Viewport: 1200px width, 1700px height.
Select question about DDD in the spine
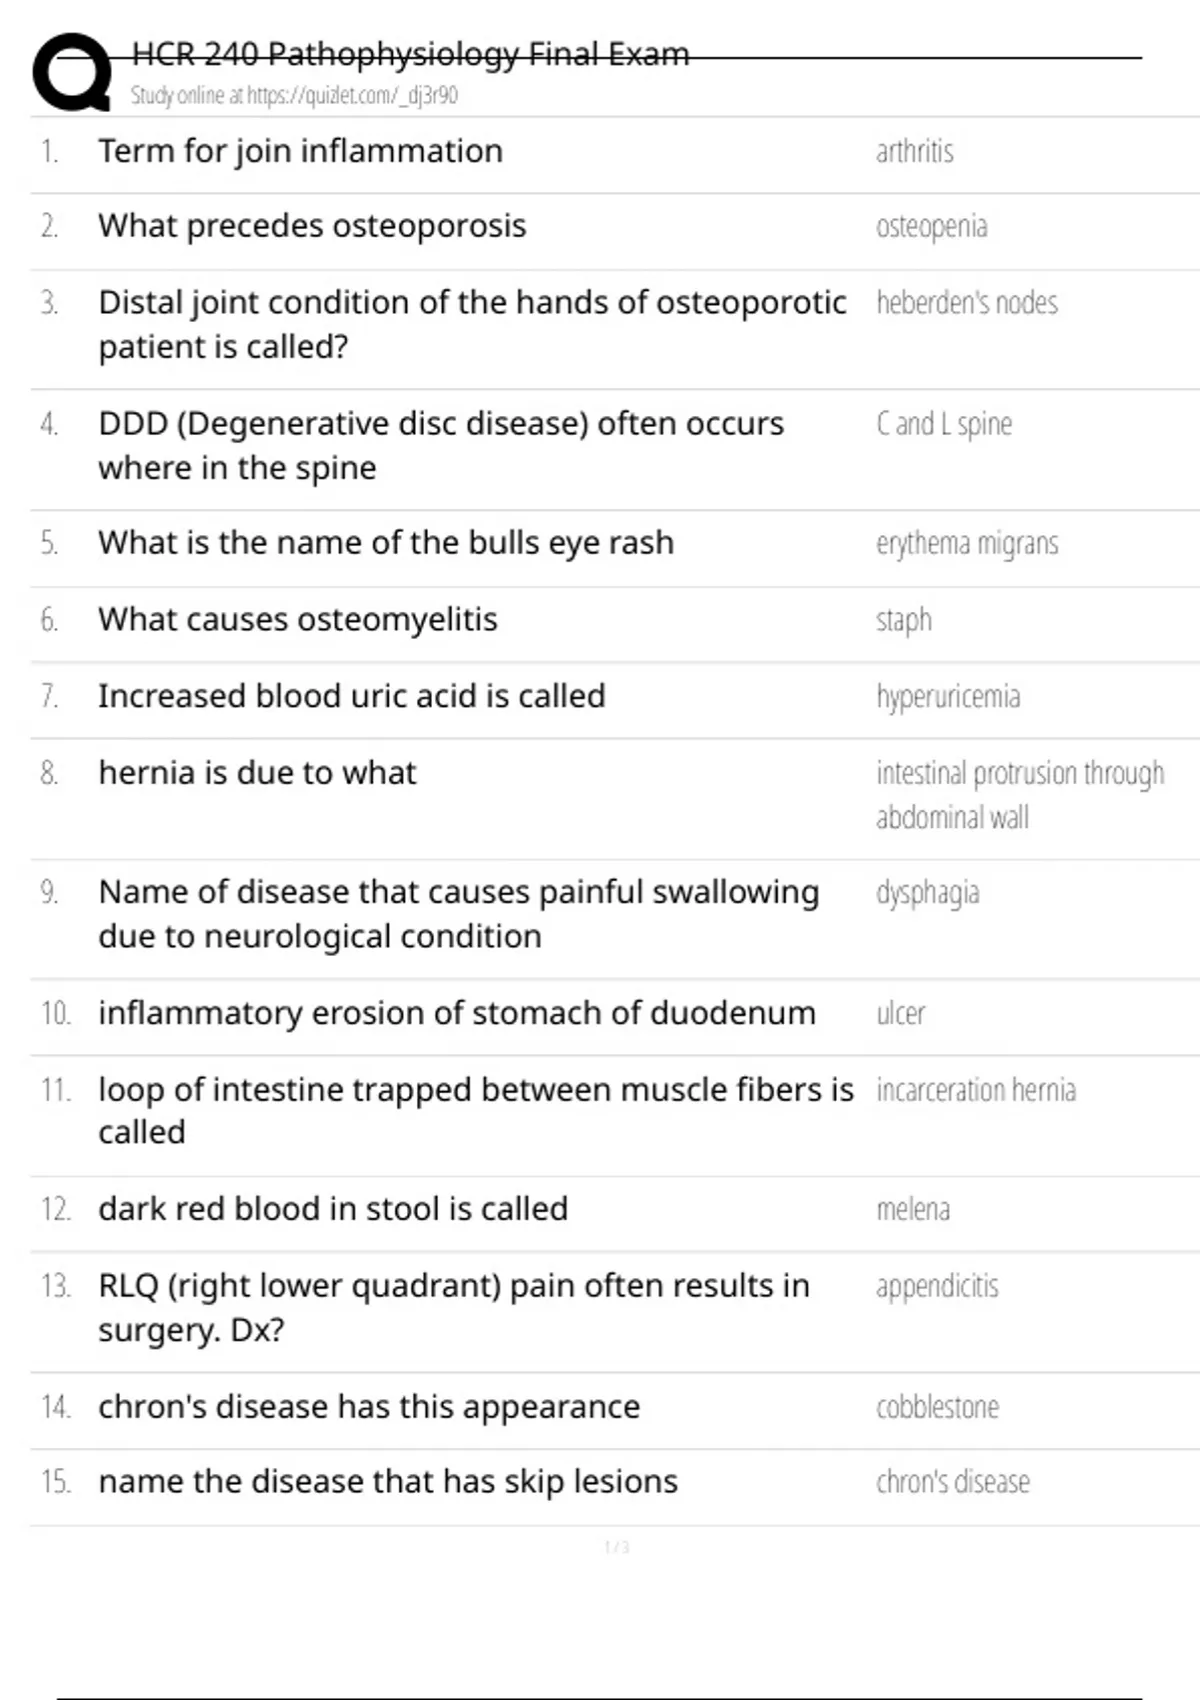tap(441, 446)
